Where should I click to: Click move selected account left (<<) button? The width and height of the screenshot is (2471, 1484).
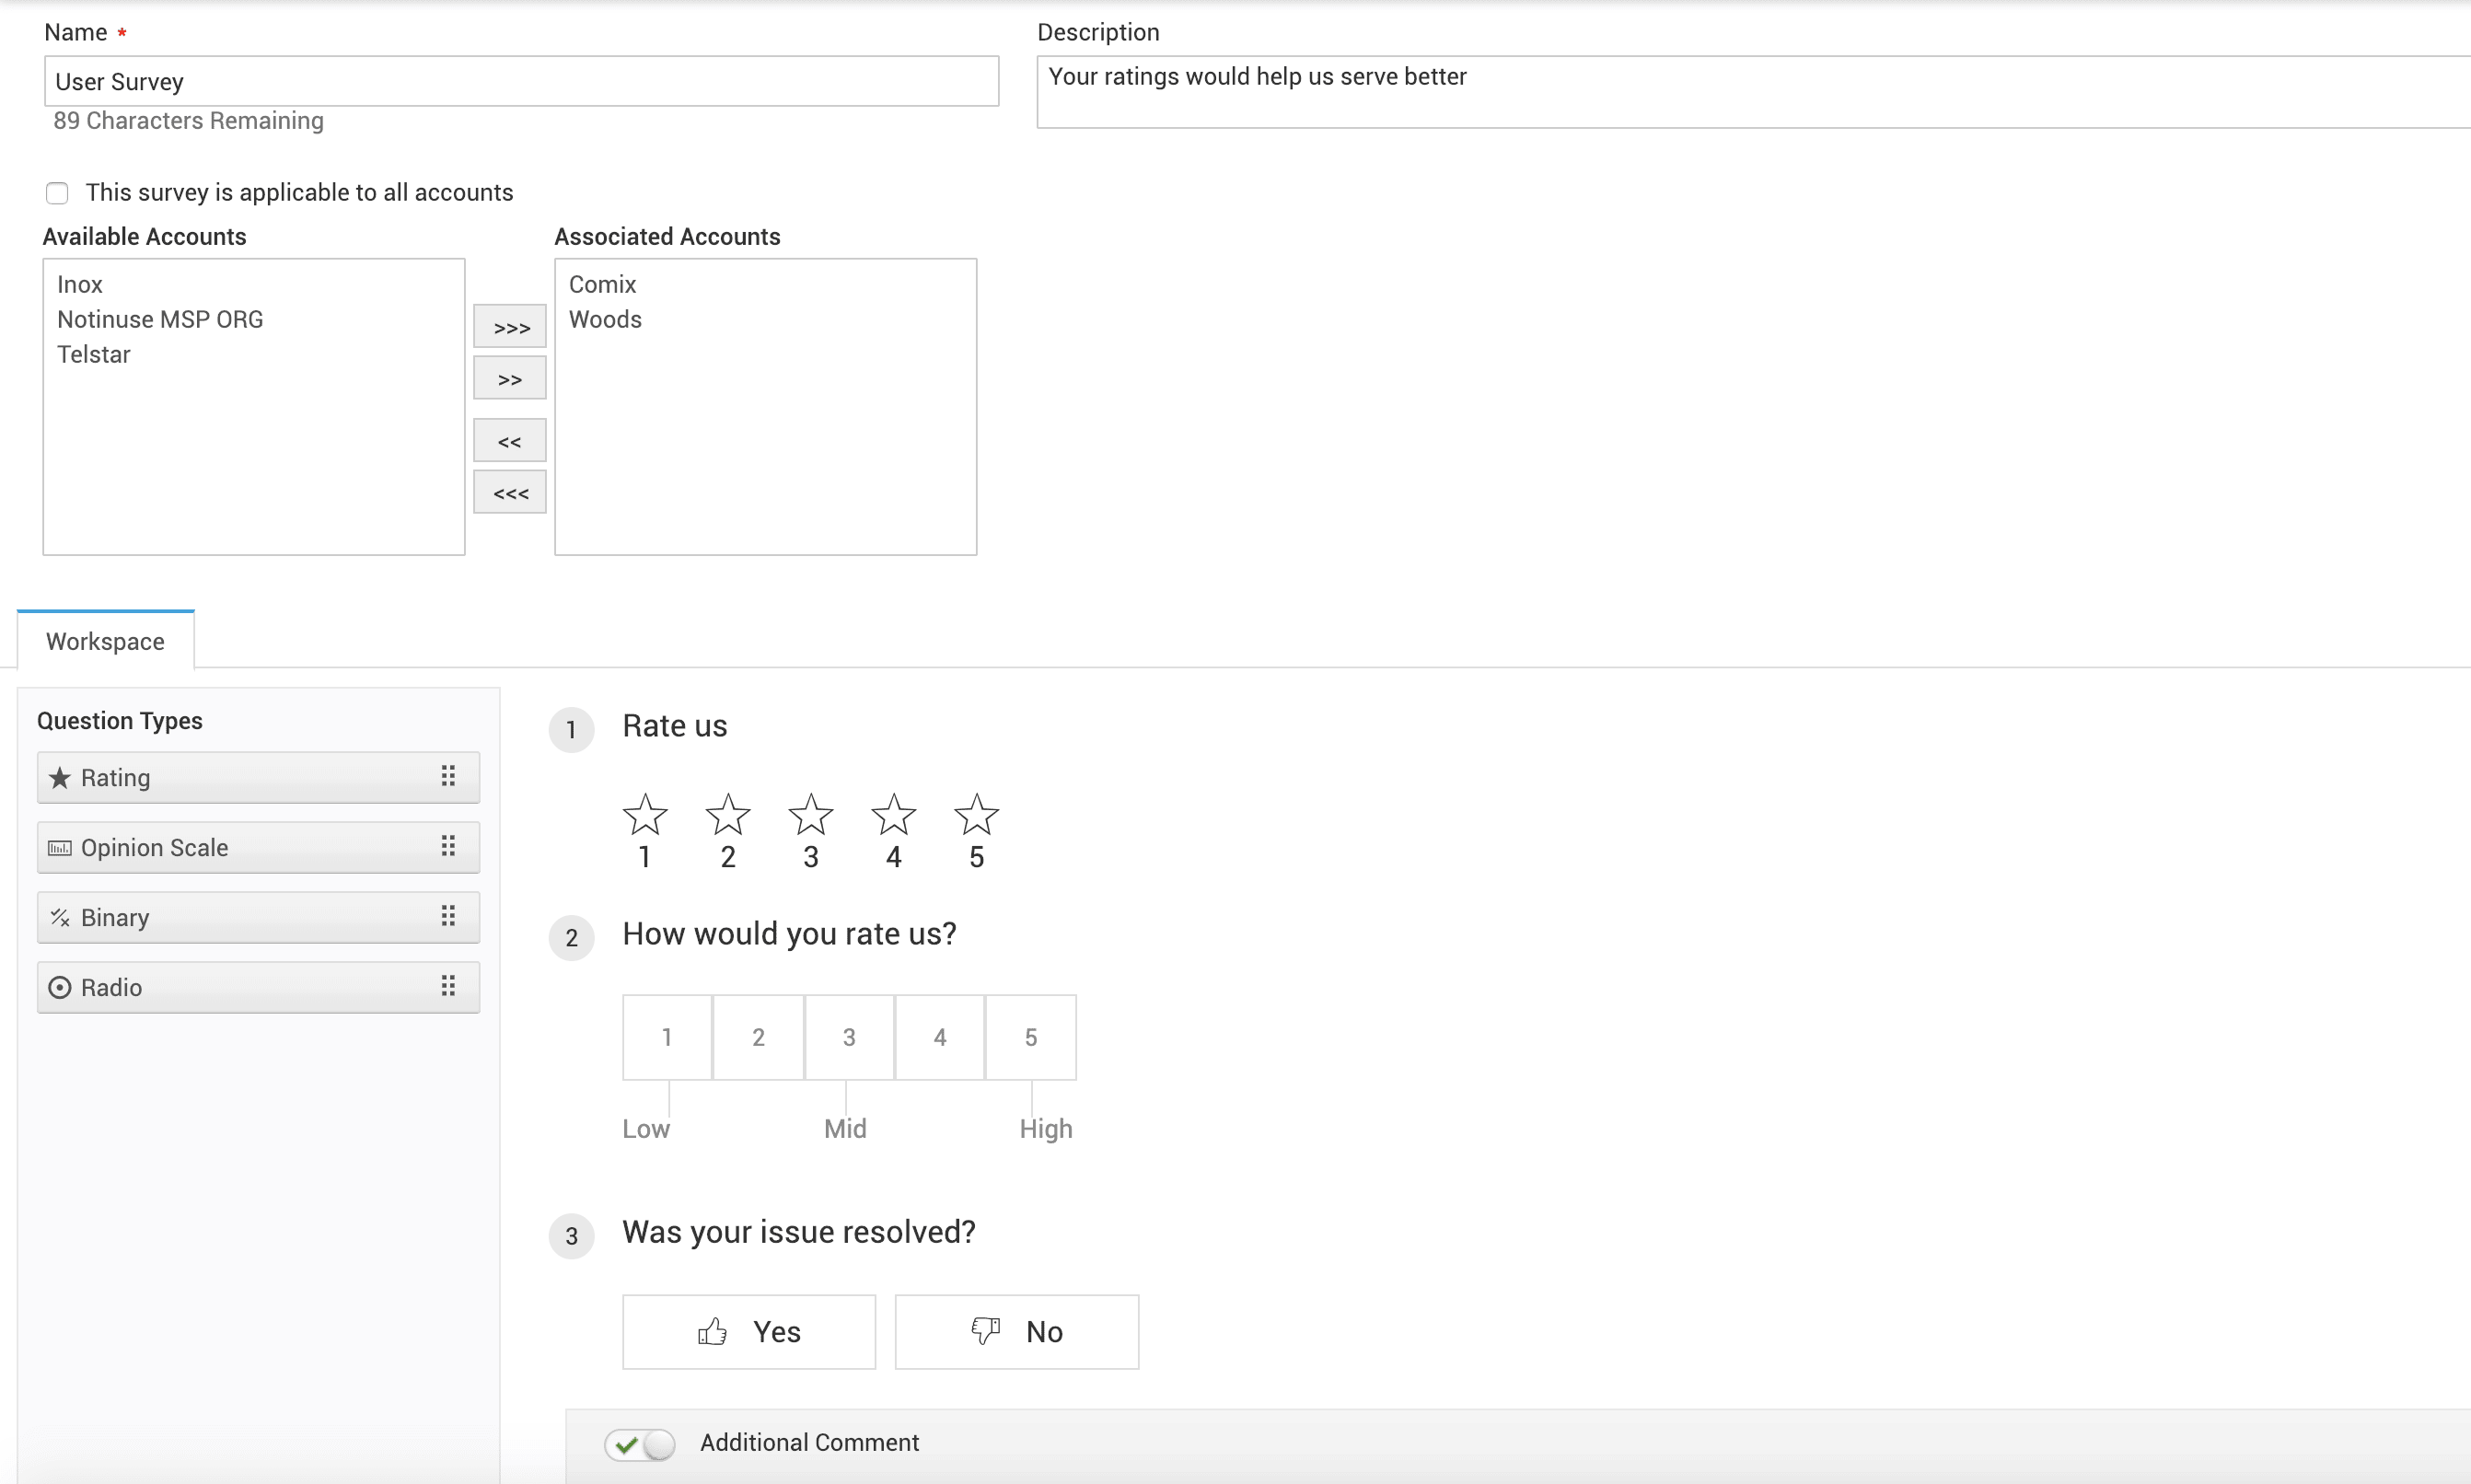(510, 441)
